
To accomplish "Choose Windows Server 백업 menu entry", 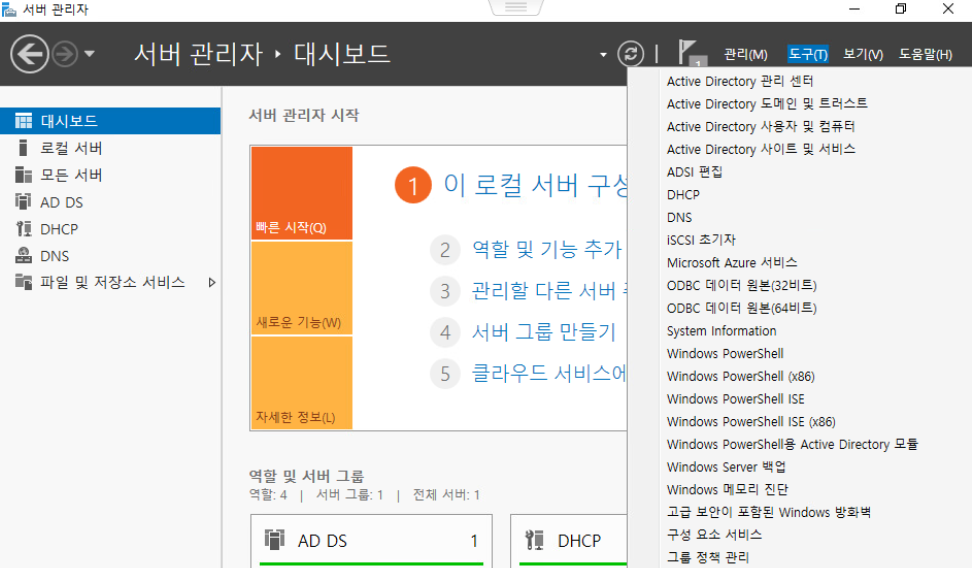I will coord(726,467).
